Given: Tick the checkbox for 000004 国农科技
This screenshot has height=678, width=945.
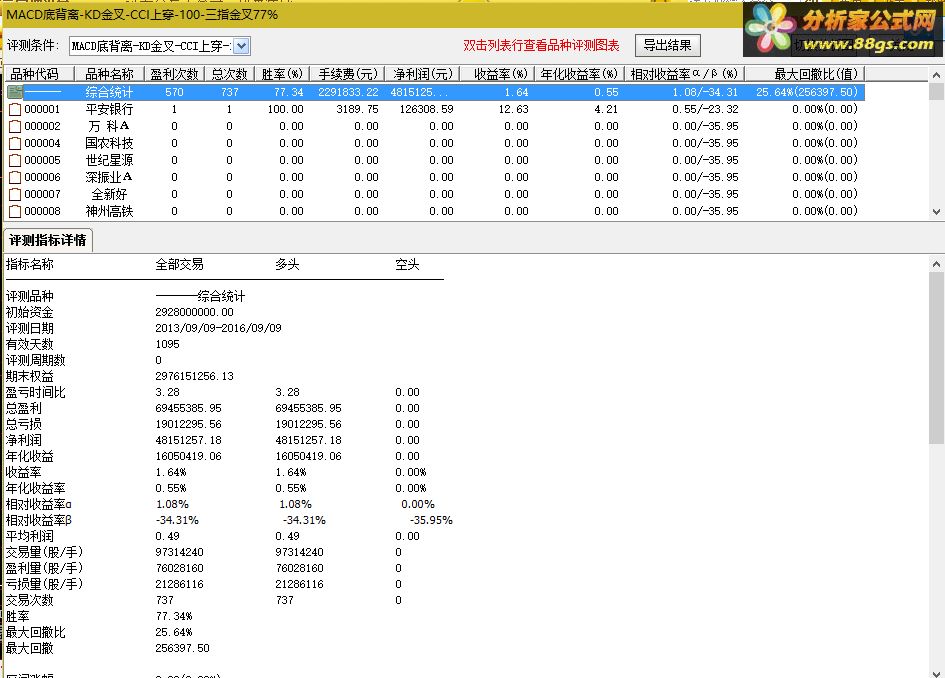Looking at the screenshot, I should click(15, 143).
